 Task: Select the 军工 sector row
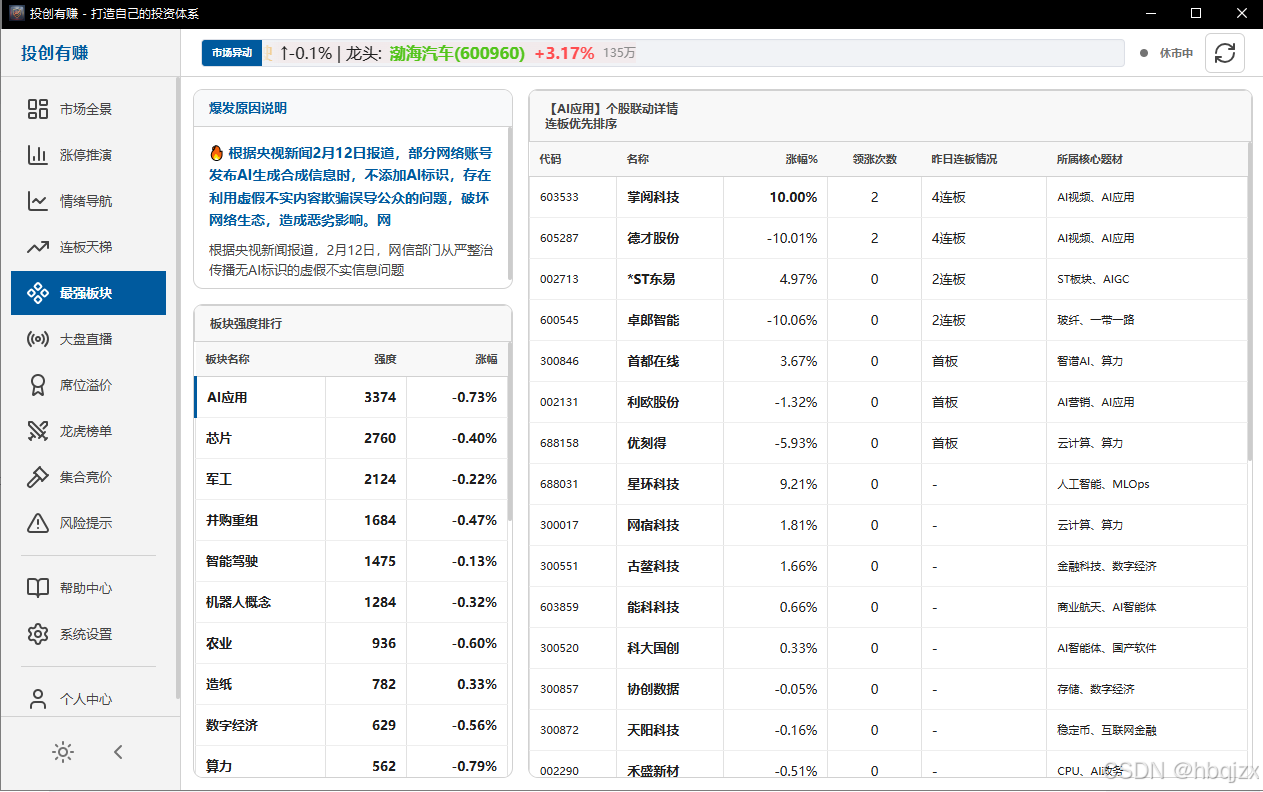[x=351, y=479]
